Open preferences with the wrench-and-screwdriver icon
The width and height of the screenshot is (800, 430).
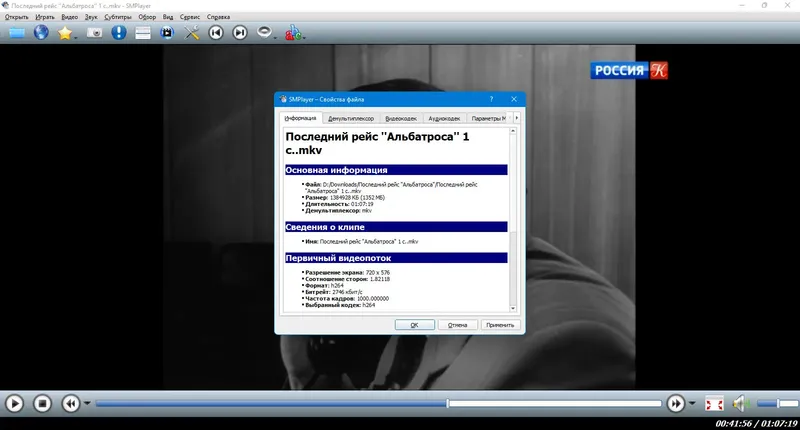192,33
